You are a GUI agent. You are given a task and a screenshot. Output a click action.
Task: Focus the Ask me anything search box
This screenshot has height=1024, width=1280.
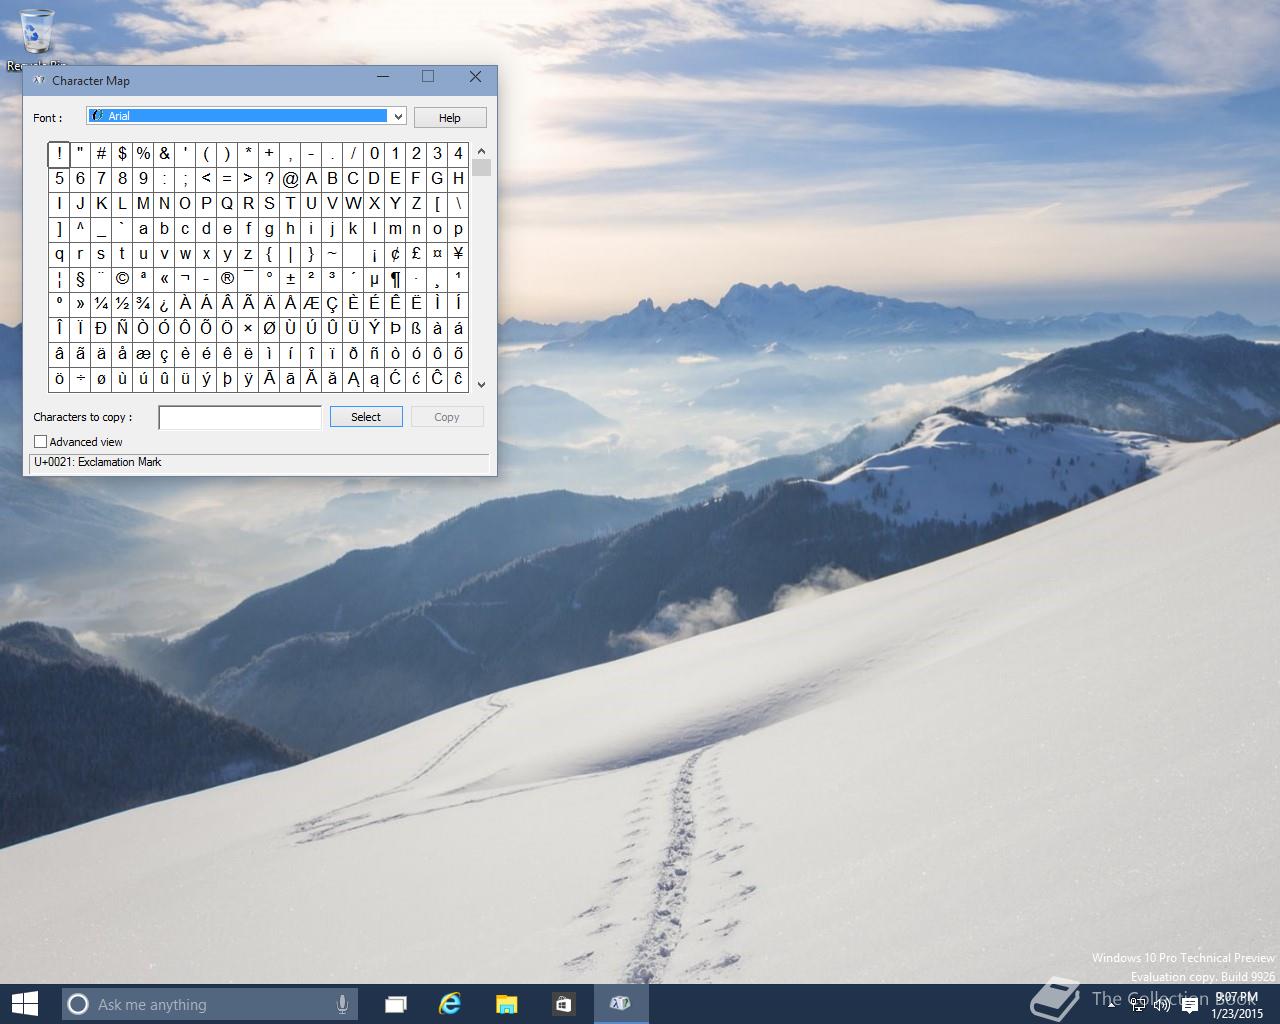pyautogui.click(x=207, y=1004)
